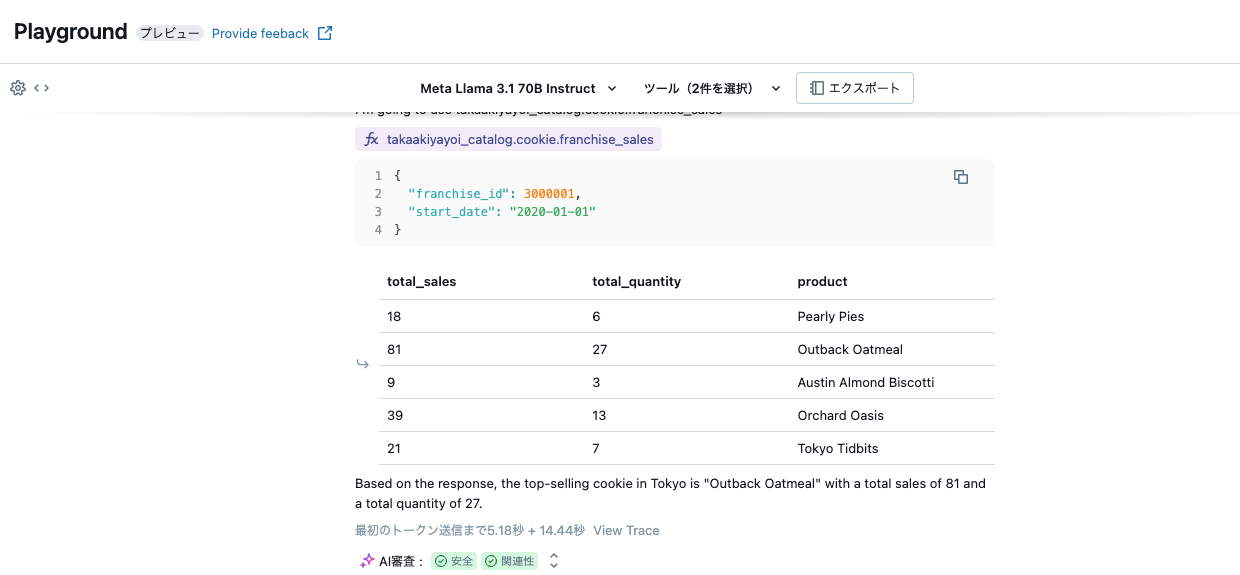This screenshot has height=575, width=1240.
Task: Click the tool result return arrow icon
Action: click(363, 364)
